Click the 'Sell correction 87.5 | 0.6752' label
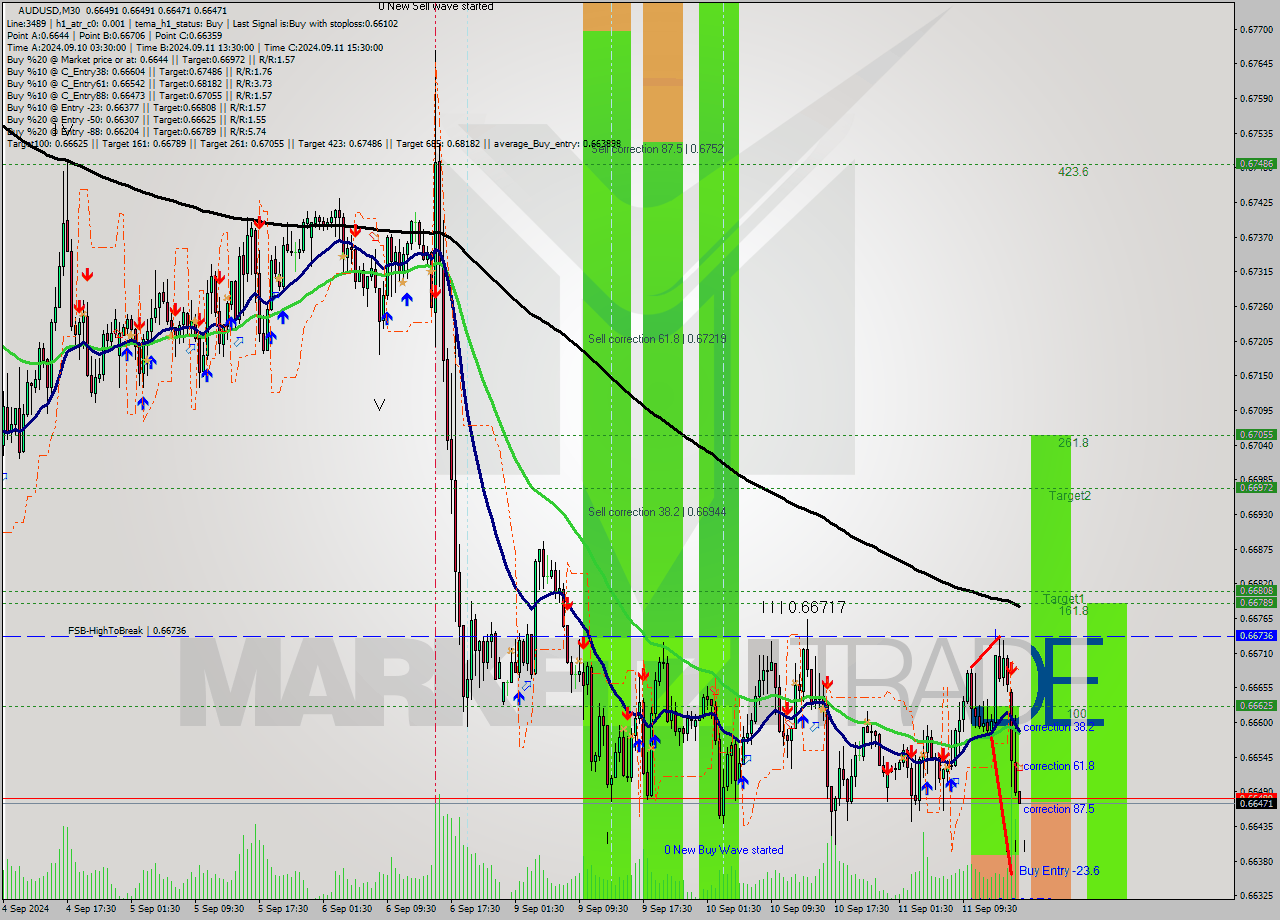The width and height of the screenshot is (1280, 920). pyautogui.click(x=657, y=149)
